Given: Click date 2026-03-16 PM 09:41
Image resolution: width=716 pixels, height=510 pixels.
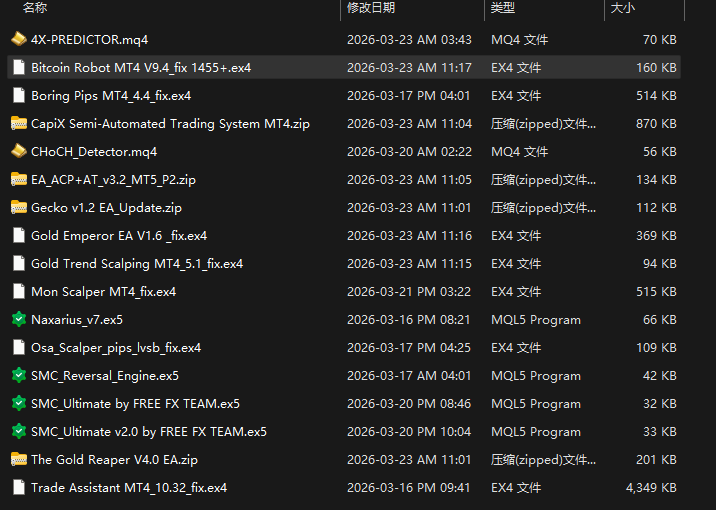Looking at the screenshot, I should 408,488.
